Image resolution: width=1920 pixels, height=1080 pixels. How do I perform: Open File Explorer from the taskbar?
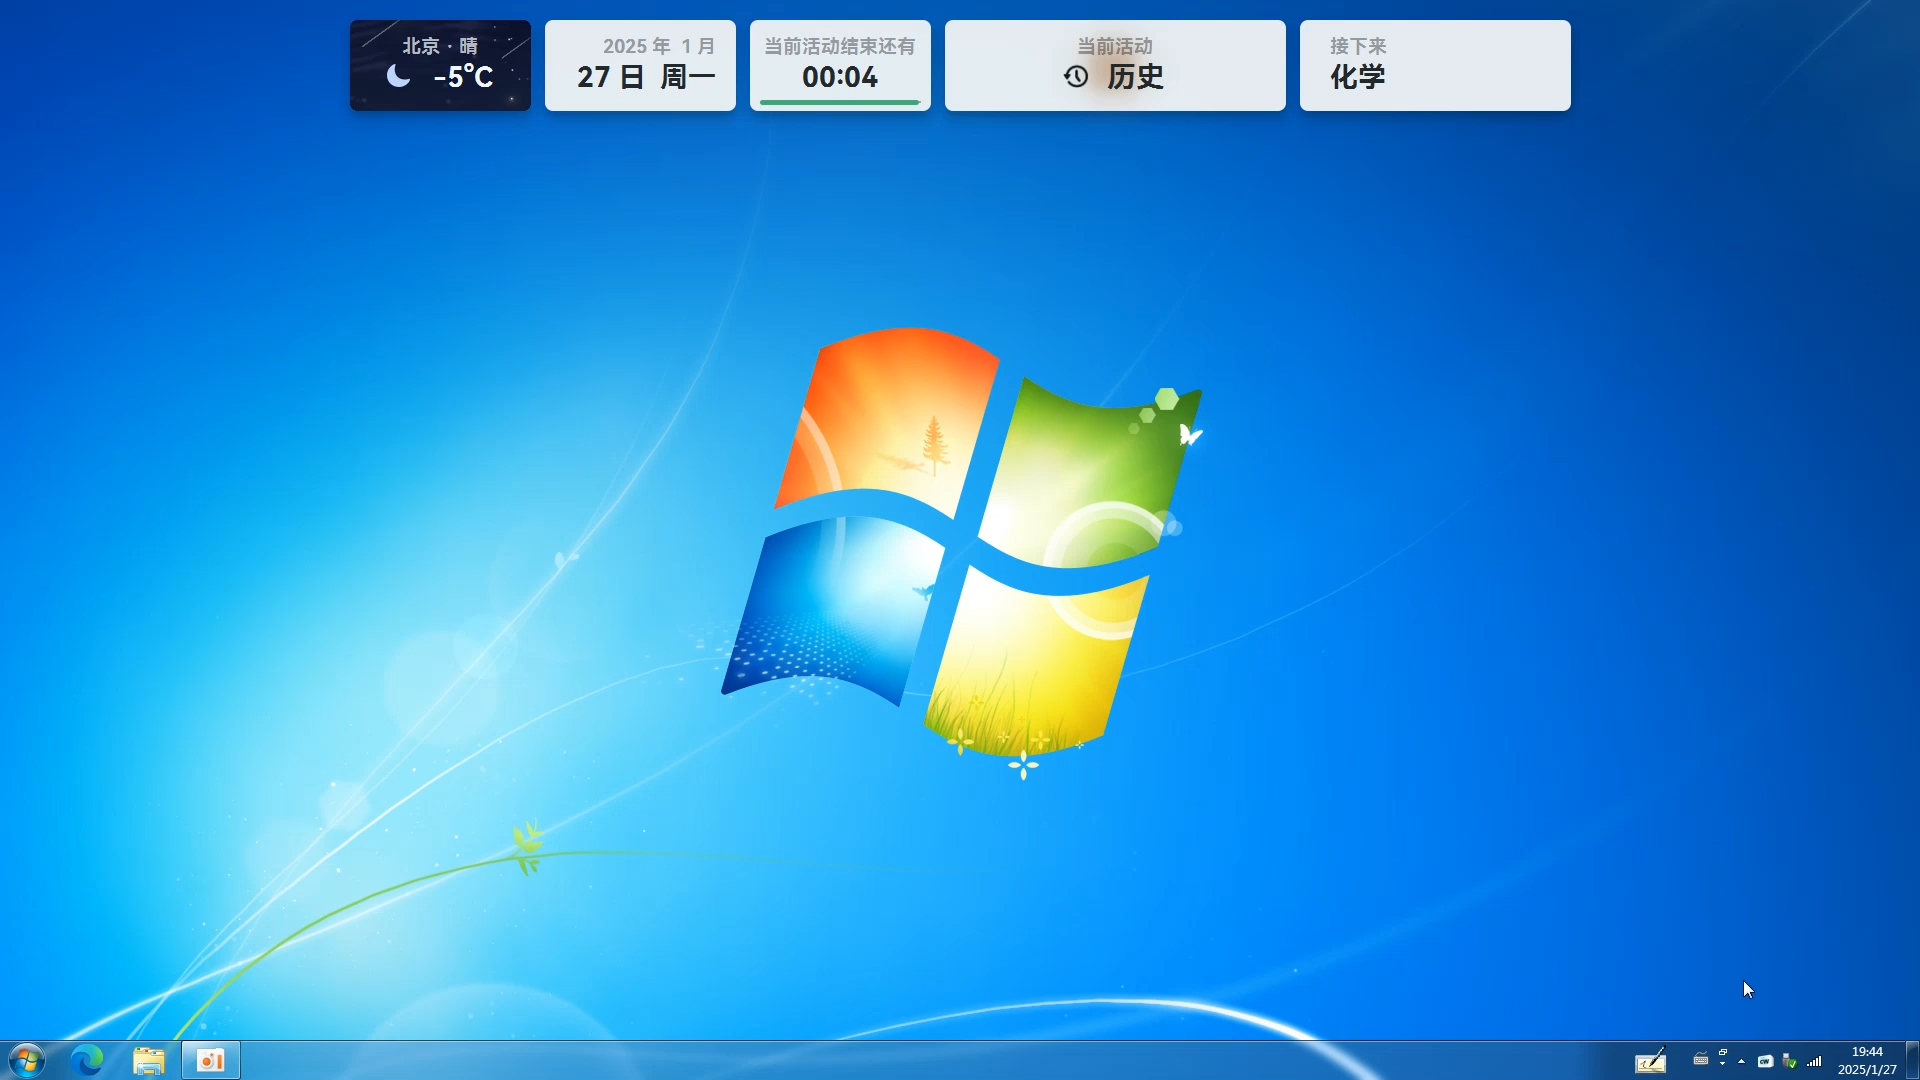149,1059
